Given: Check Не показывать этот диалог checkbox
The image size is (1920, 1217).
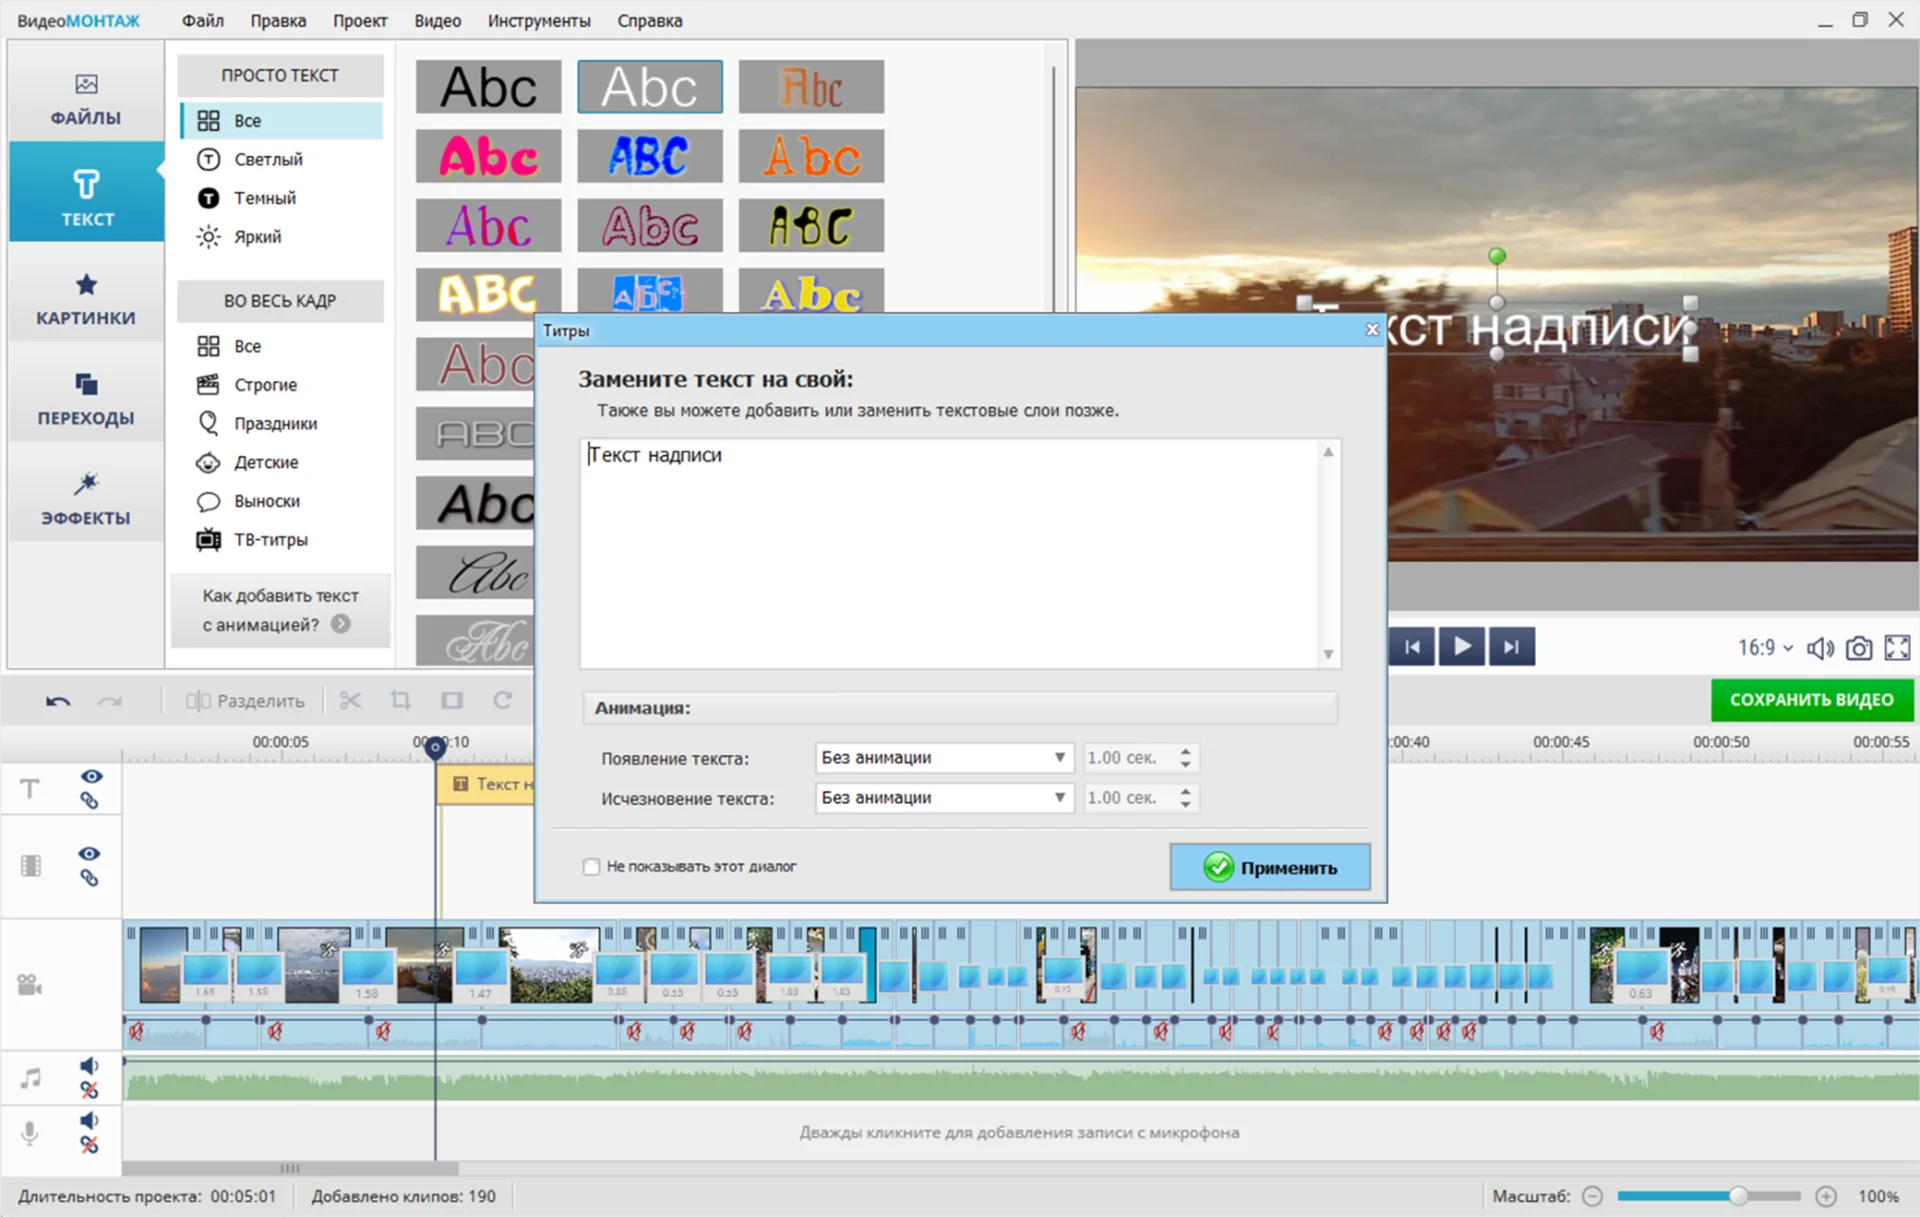Looking at the screenshot, I should (x=592, y=867).
